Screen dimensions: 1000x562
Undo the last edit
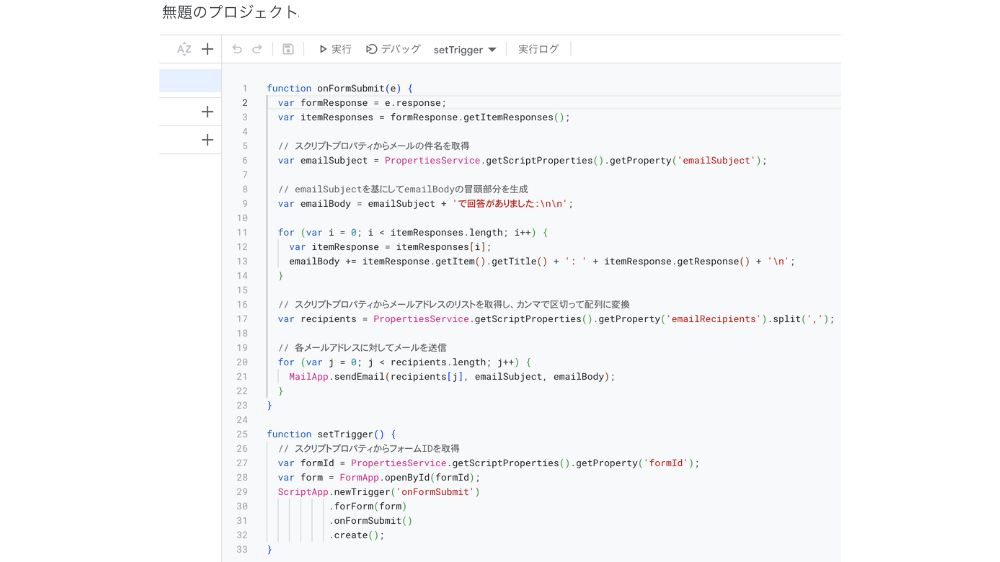point(237,49)
